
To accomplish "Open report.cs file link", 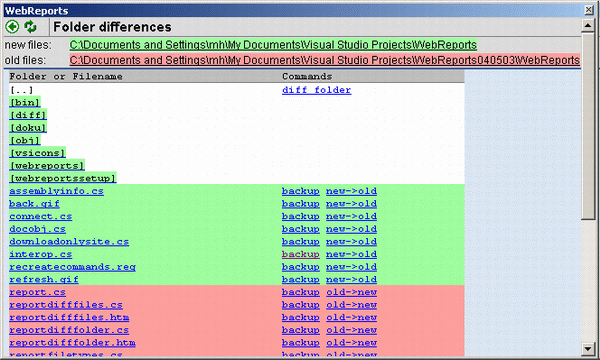I will point(38,292).
